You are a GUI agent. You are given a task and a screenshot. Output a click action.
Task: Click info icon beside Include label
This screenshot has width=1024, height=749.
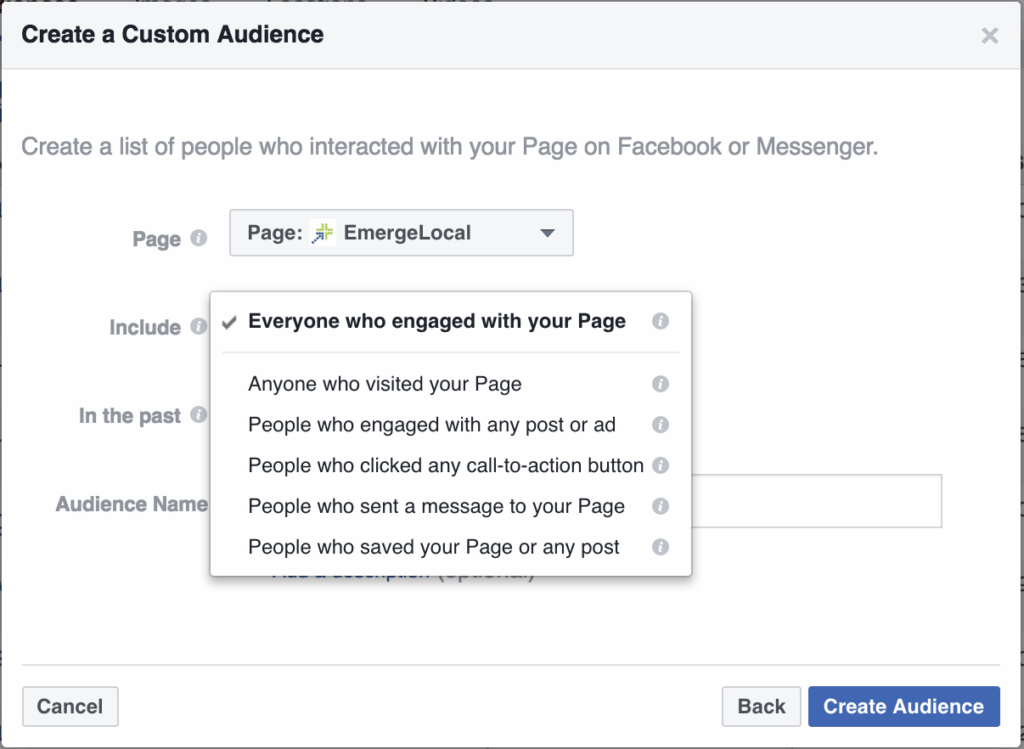click(x=199, y=327)
